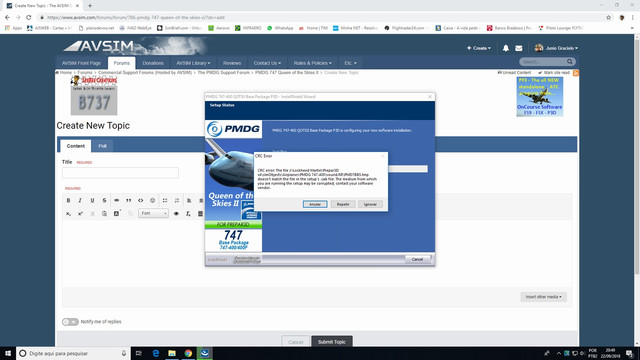The image size is (640, 360).
Task: Focus the topic Title input field
Action: click(x=120, y=173)
